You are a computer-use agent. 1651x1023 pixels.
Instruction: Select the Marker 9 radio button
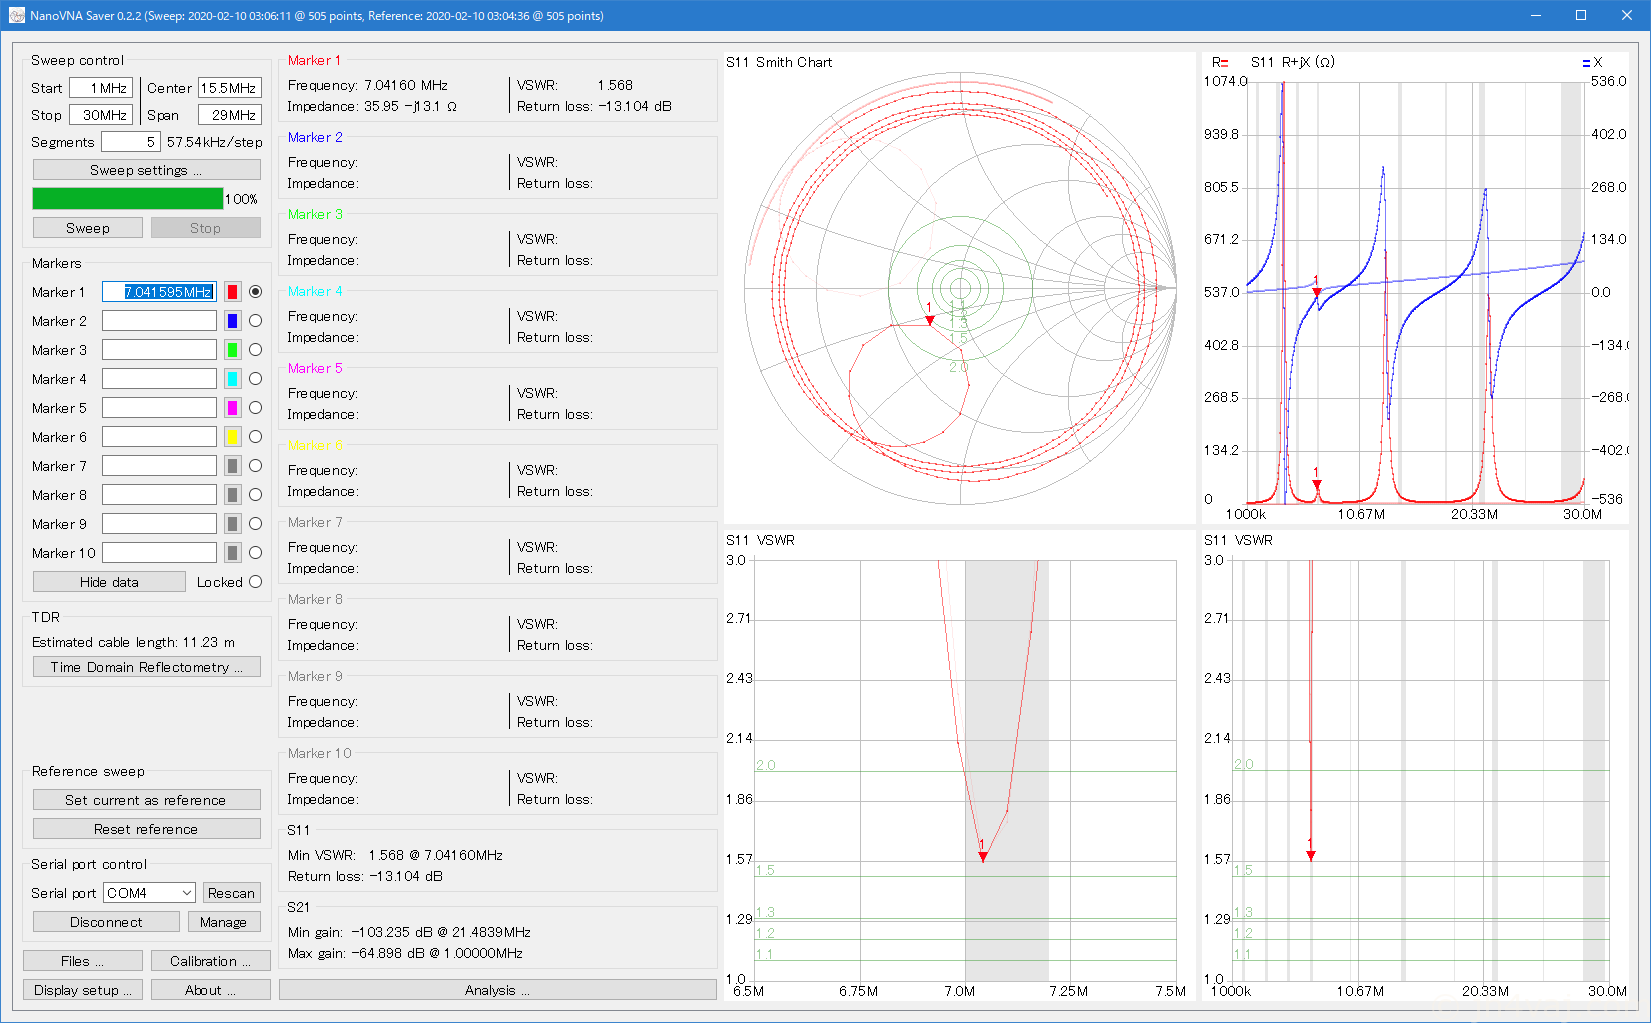click(x=256, y=524)
